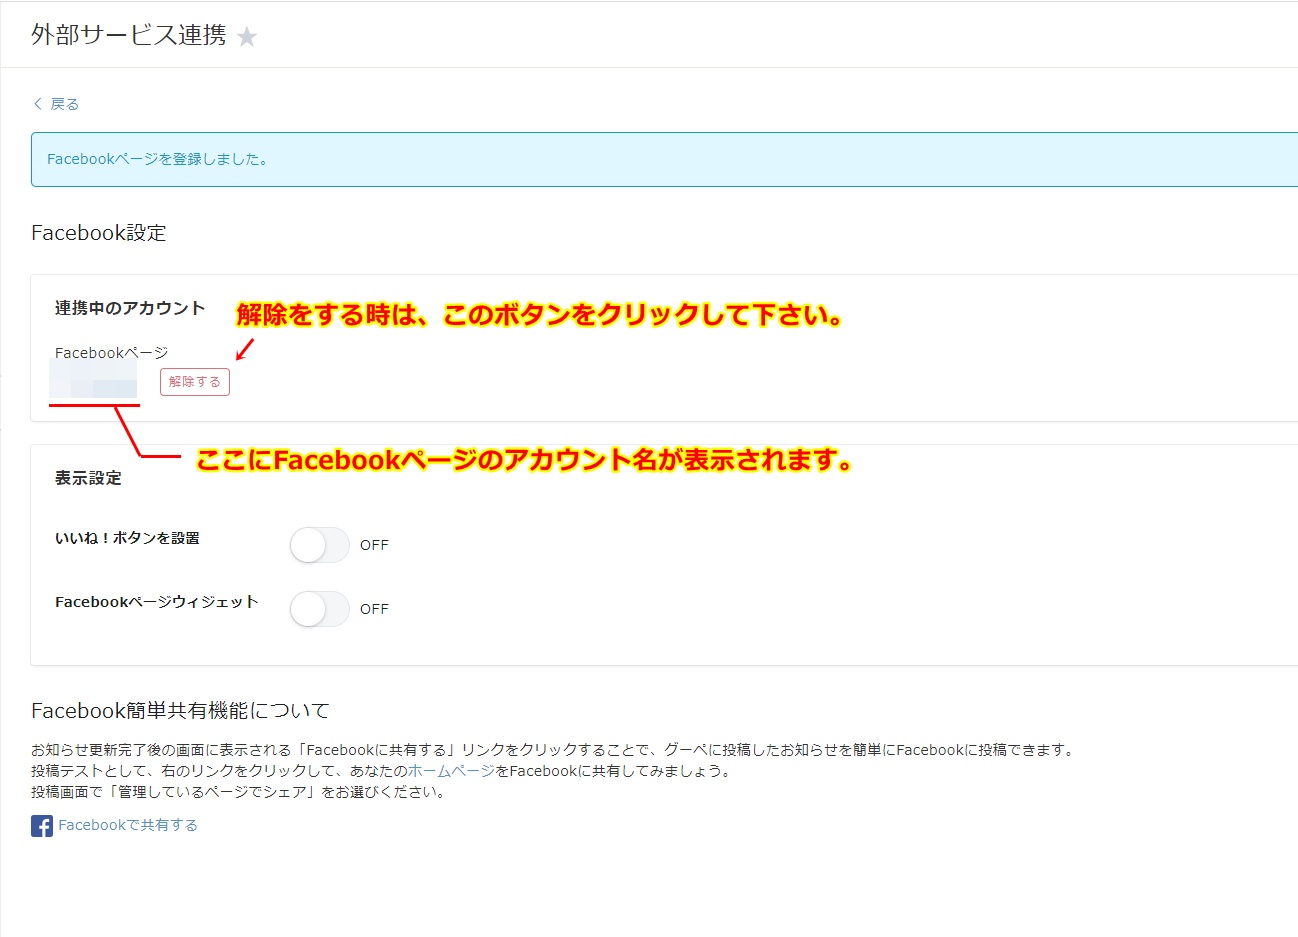Click the Facebookページ label above account name
This screenshot has height=937, width=1298.
111,353
